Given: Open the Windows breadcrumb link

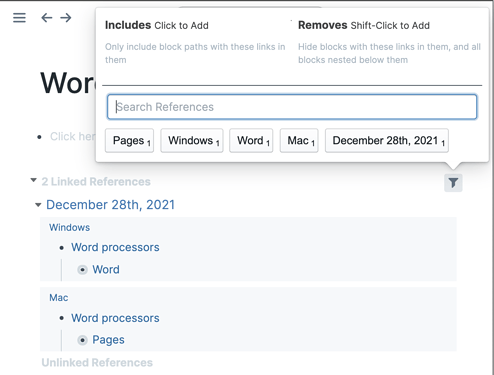Looking at the screenshot, I should pos(69,228).
